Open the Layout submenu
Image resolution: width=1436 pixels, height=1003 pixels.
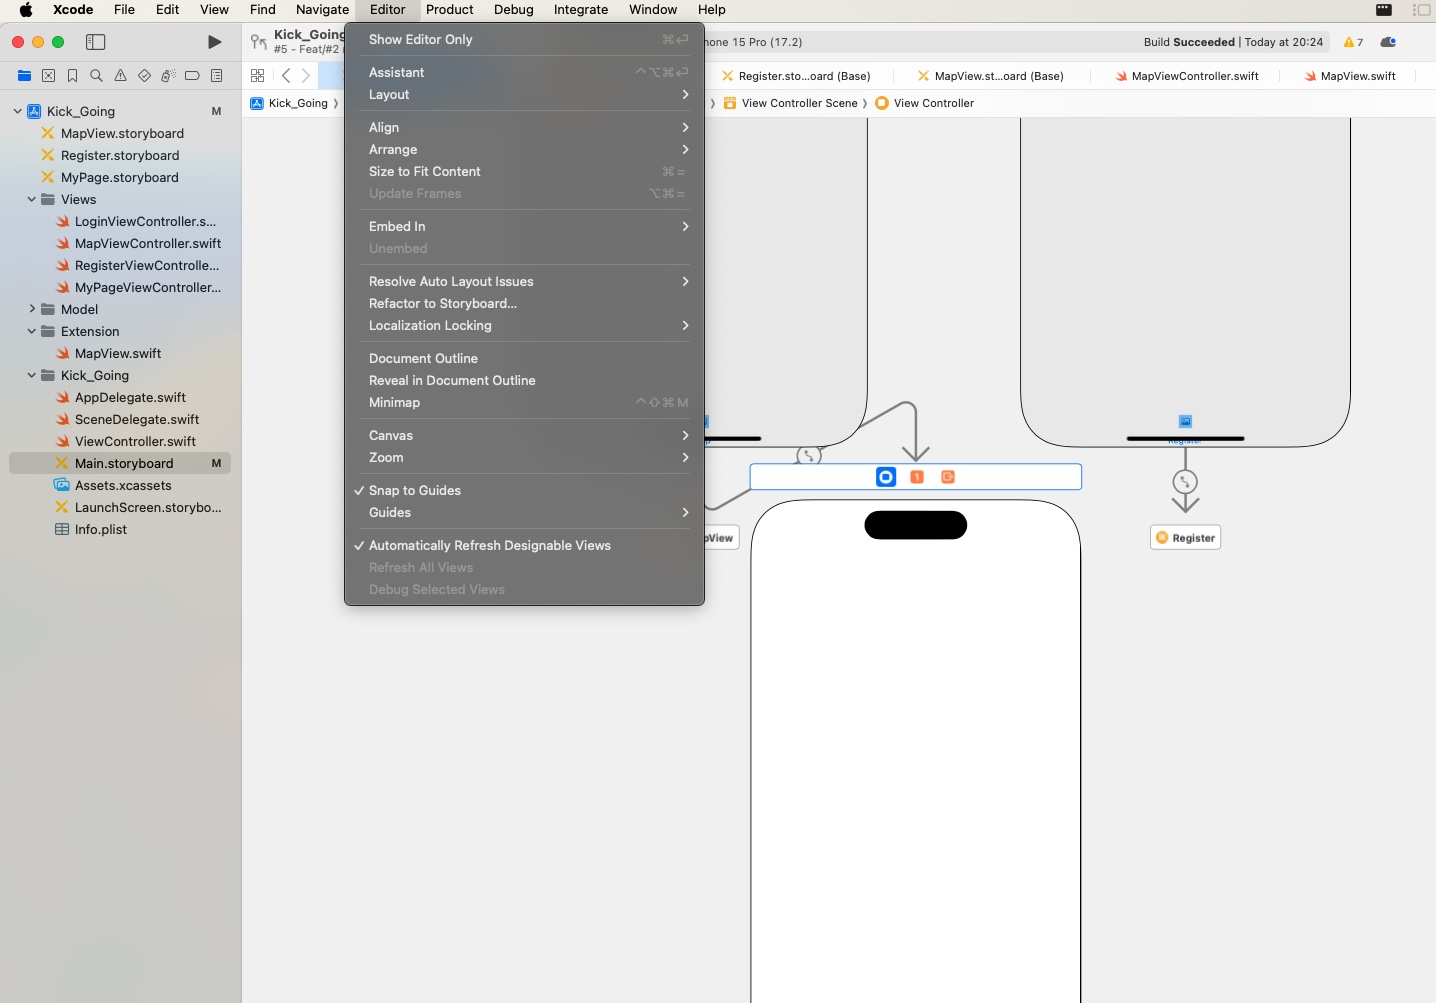[524, 95]
